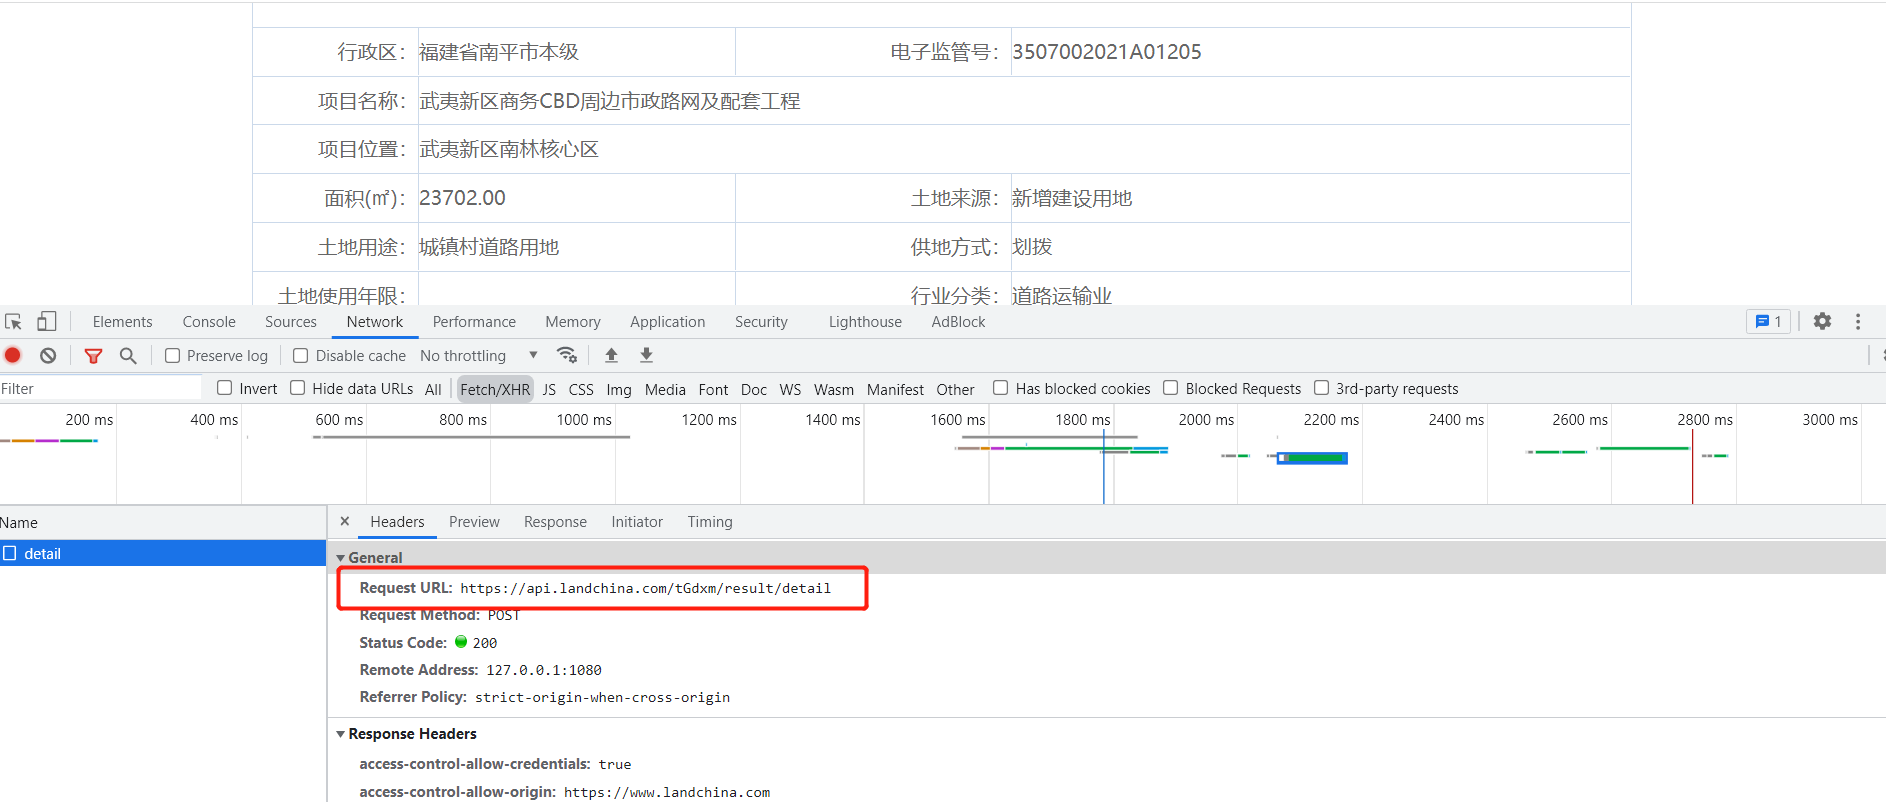
Task: Open the DevTools more options menu
Action: [1858, 321]
